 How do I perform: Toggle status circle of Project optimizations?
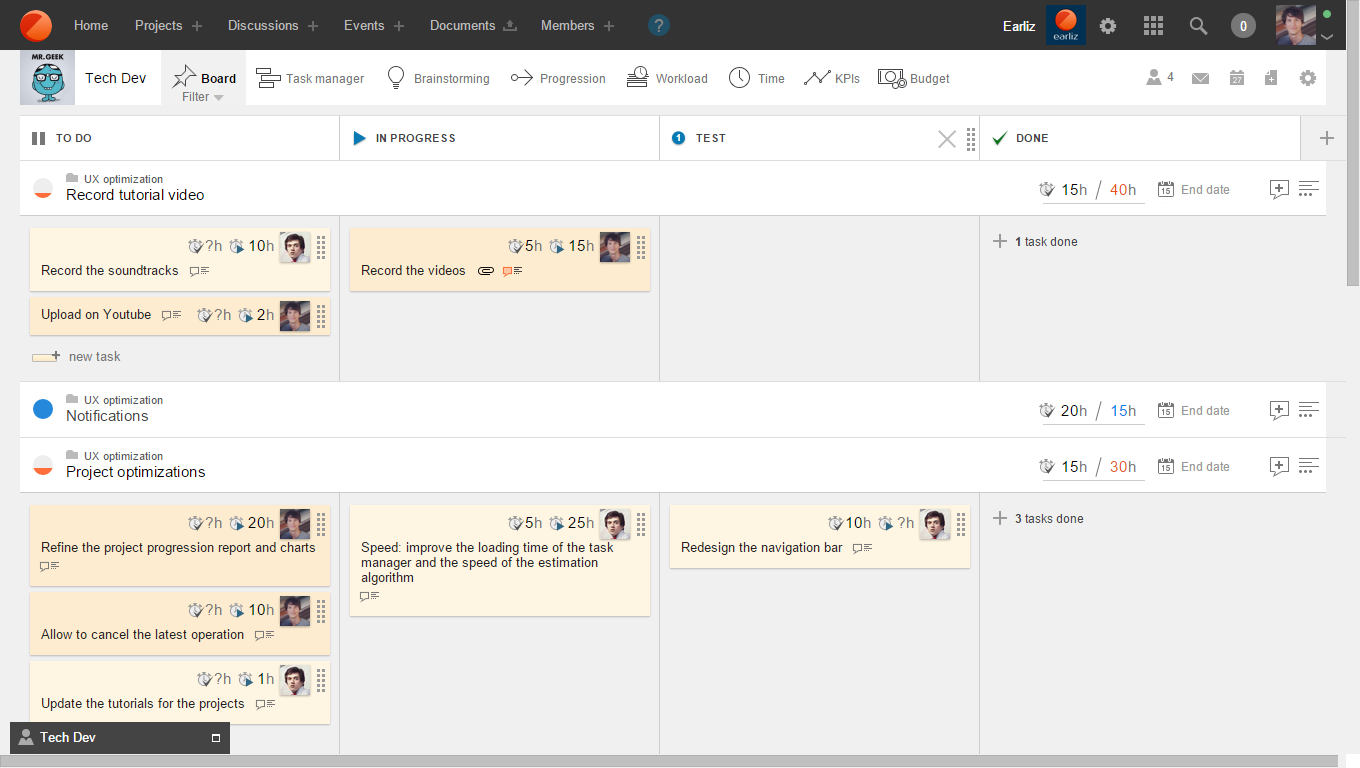click(43, 465)
